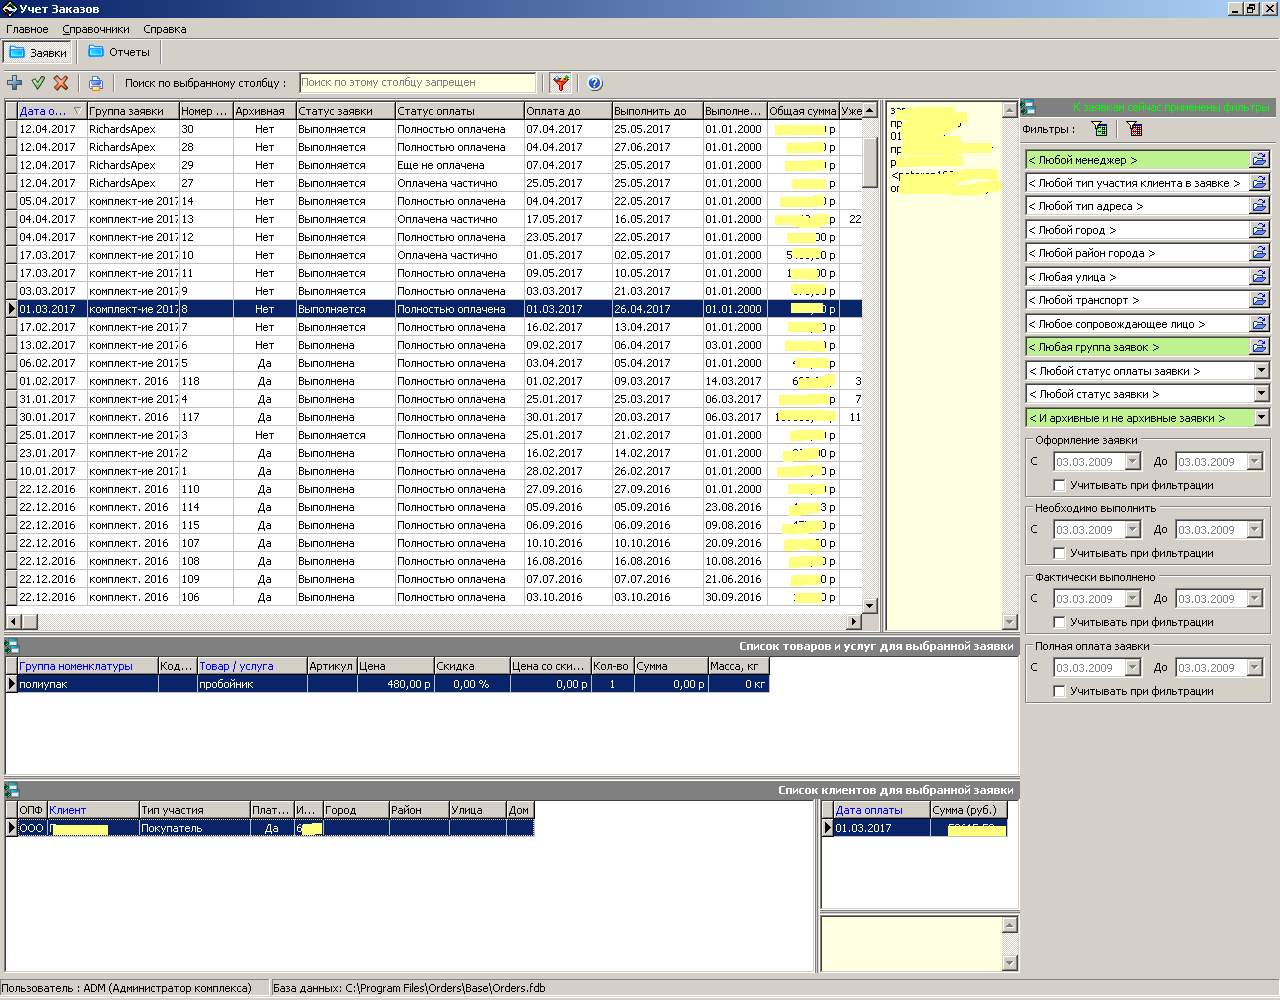The image size is (1280, 1000).
Task: Expand archive filter И архивные и не архивные
Action: (1261, 418)
